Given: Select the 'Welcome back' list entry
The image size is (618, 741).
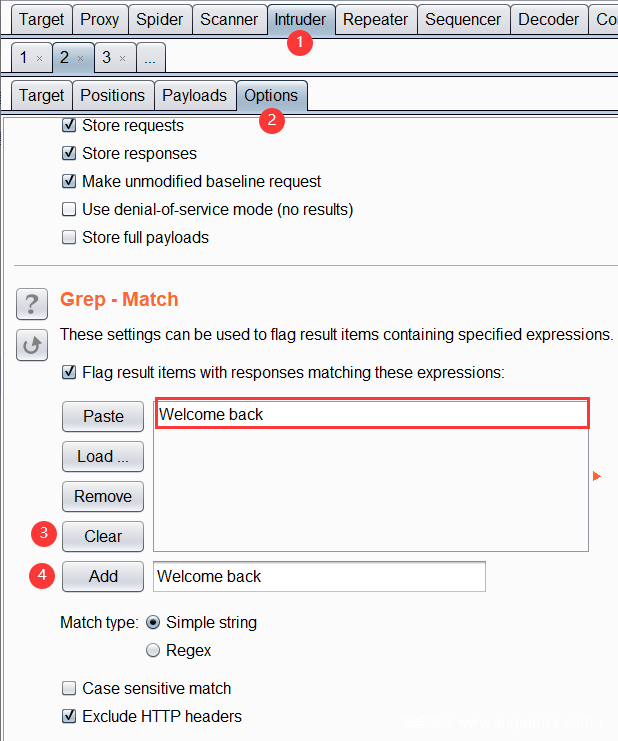Looking at the screenshot, I should tap(371, 414).
